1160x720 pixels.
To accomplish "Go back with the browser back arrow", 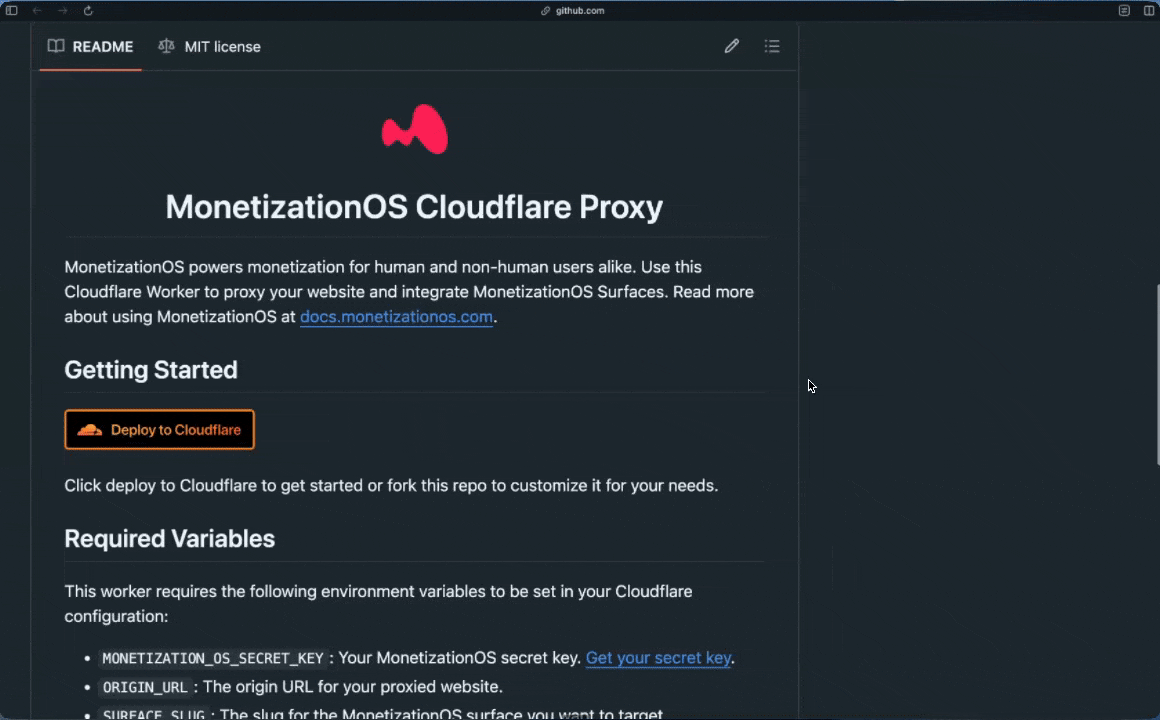I will click(x=37, y=10).
